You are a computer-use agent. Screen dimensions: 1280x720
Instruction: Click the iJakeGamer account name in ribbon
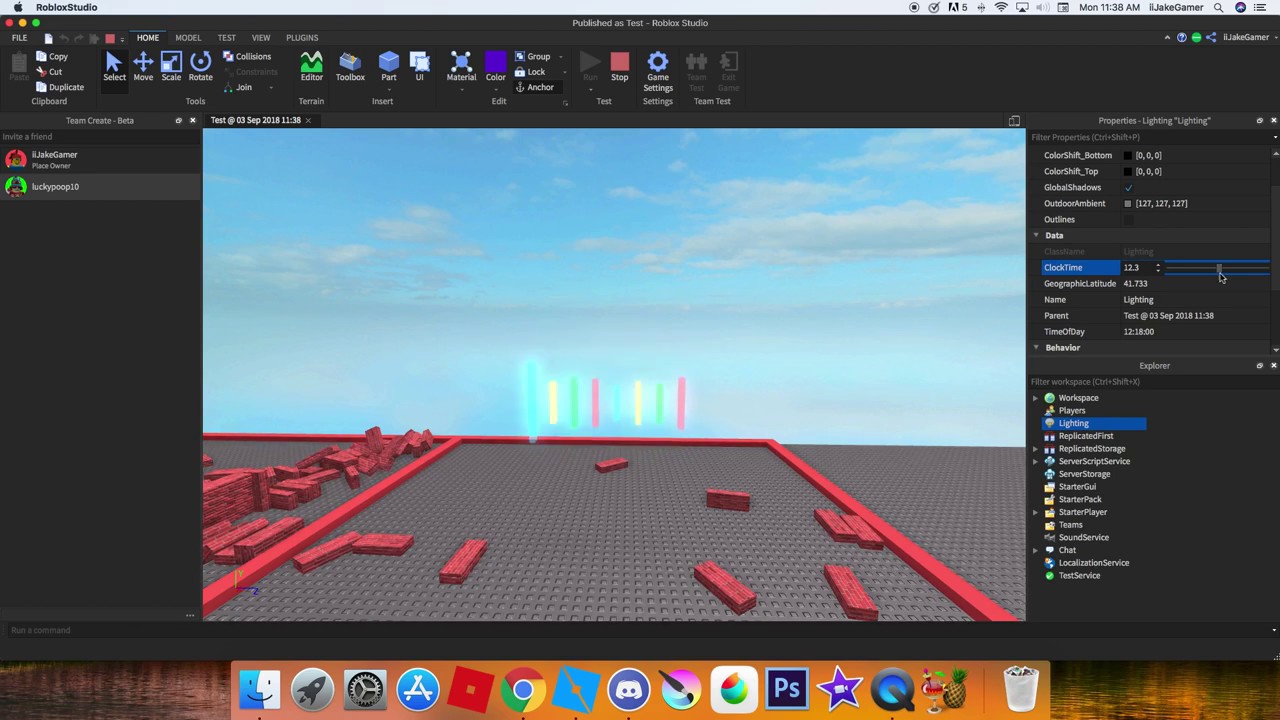pos(1245,38)
